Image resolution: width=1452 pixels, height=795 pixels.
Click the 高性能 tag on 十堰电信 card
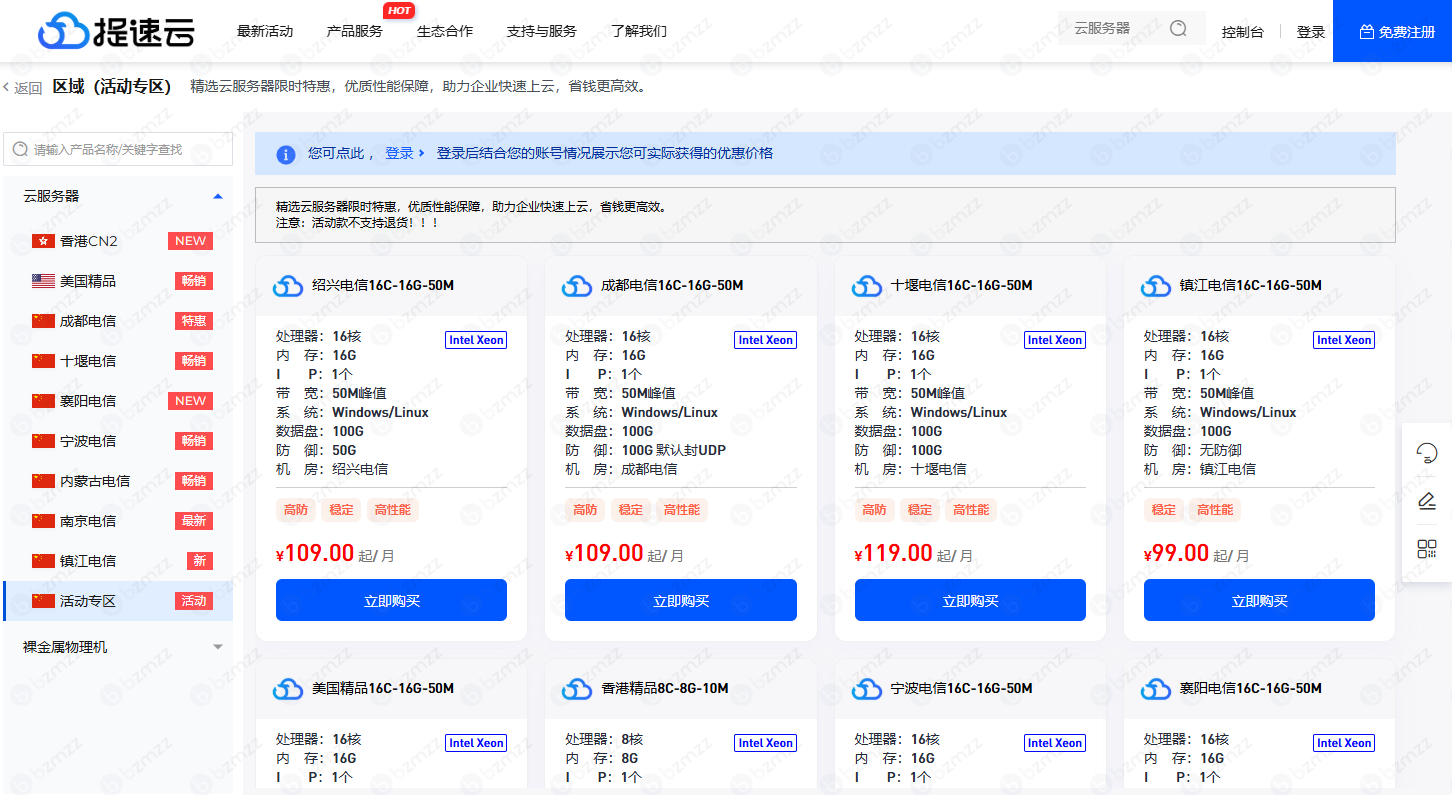(971, 510)
